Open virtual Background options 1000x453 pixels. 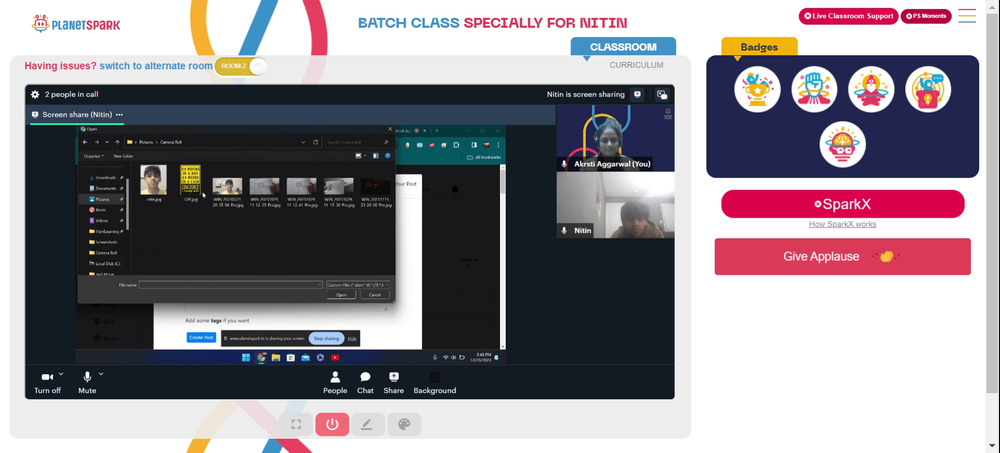tap(434, 378)
